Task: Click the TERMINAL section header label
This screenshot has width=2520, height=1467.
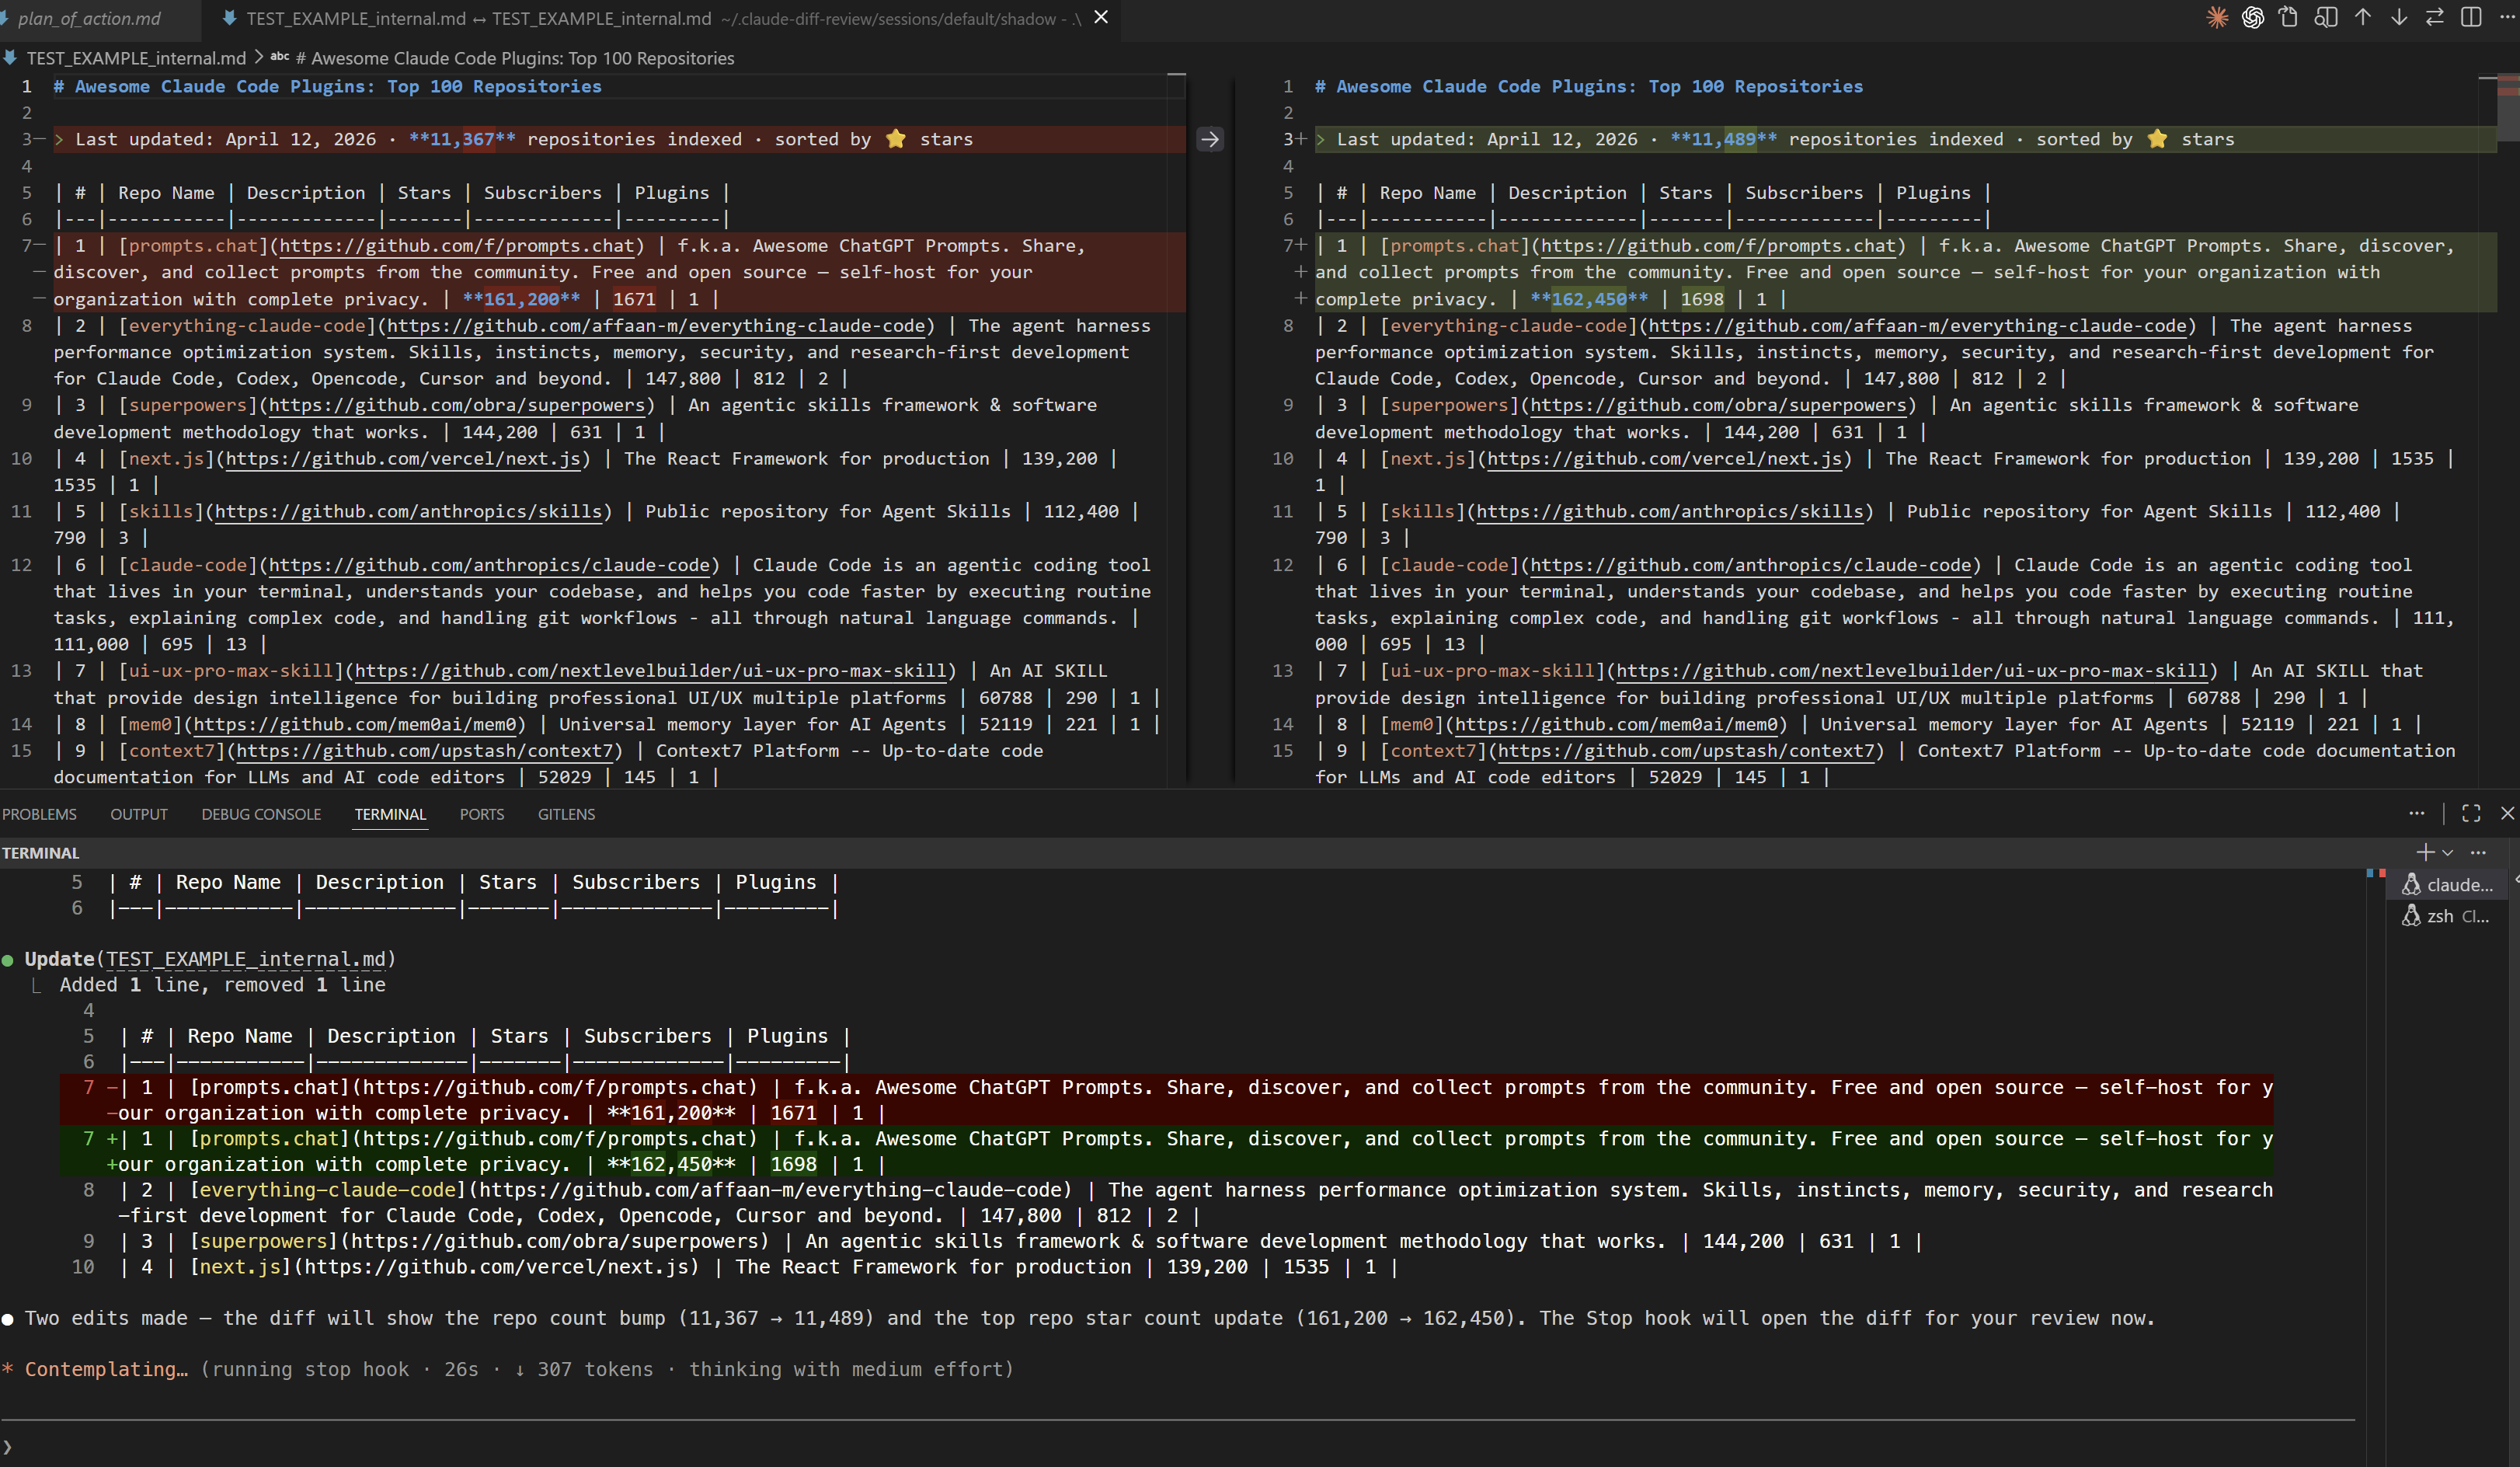Action: click(x=40, y=853)
